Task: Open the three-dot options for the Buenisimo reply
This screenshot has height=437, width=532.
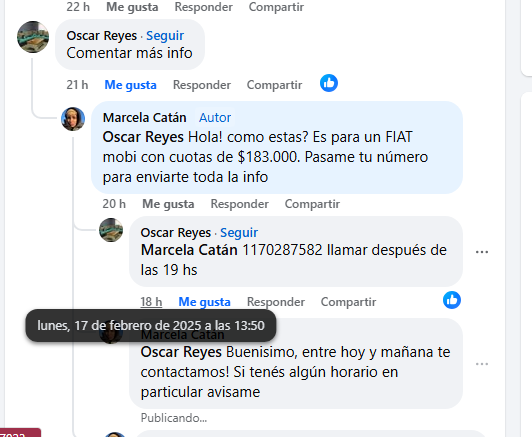Action: coord(482,364)
